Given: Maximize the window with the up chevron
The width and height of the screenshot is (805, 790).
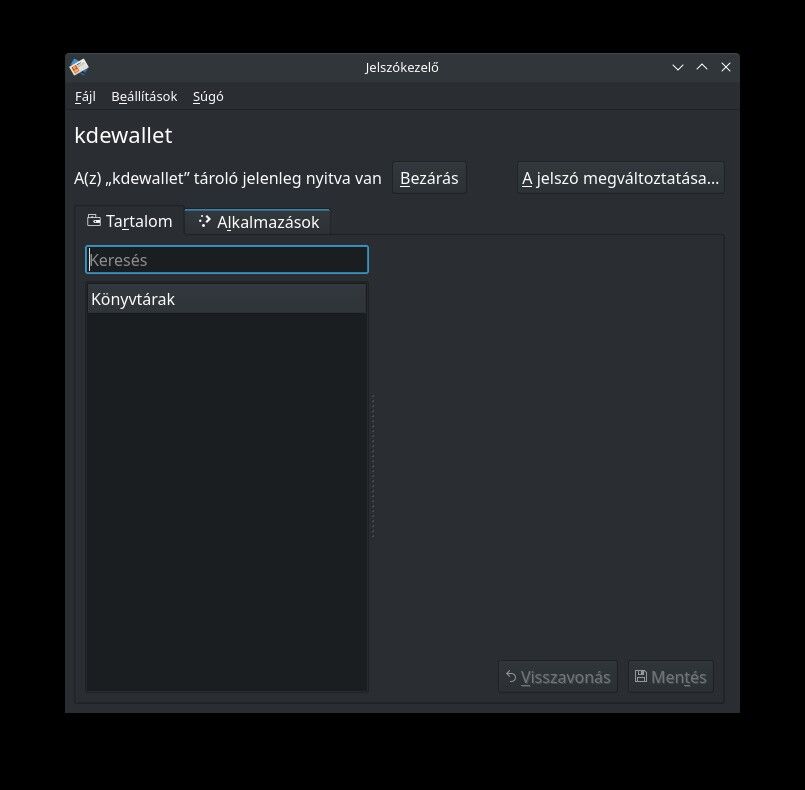Looking at the screenshot, I should 702,67.
